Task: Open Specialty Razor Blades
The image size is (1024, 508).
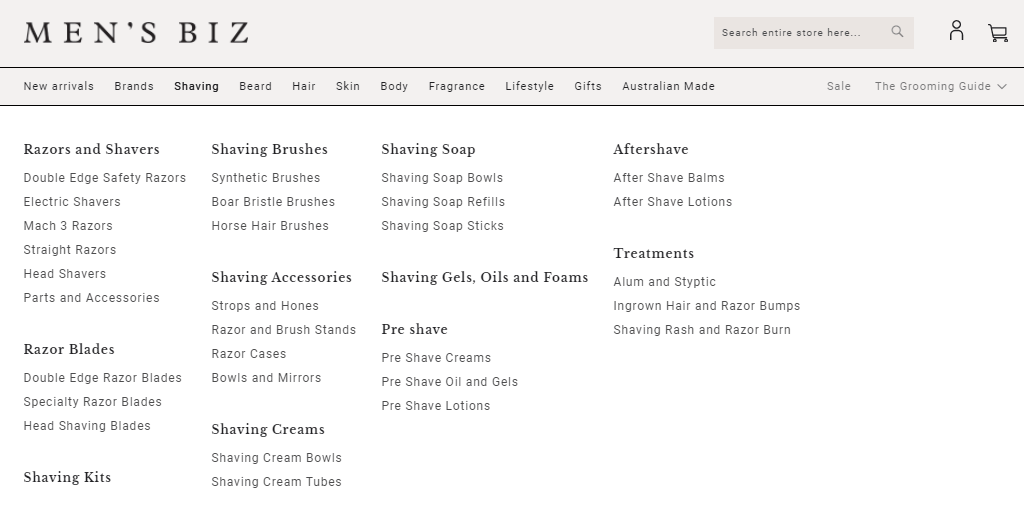Action: [x=93, y=402]
